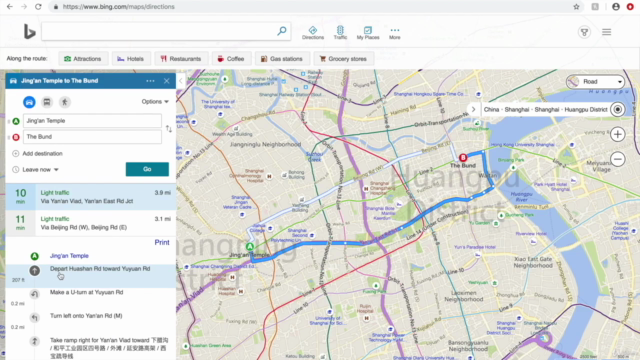Select the driving mode car icon
Screen dimensions: 640x360
[x=29, y=102]
